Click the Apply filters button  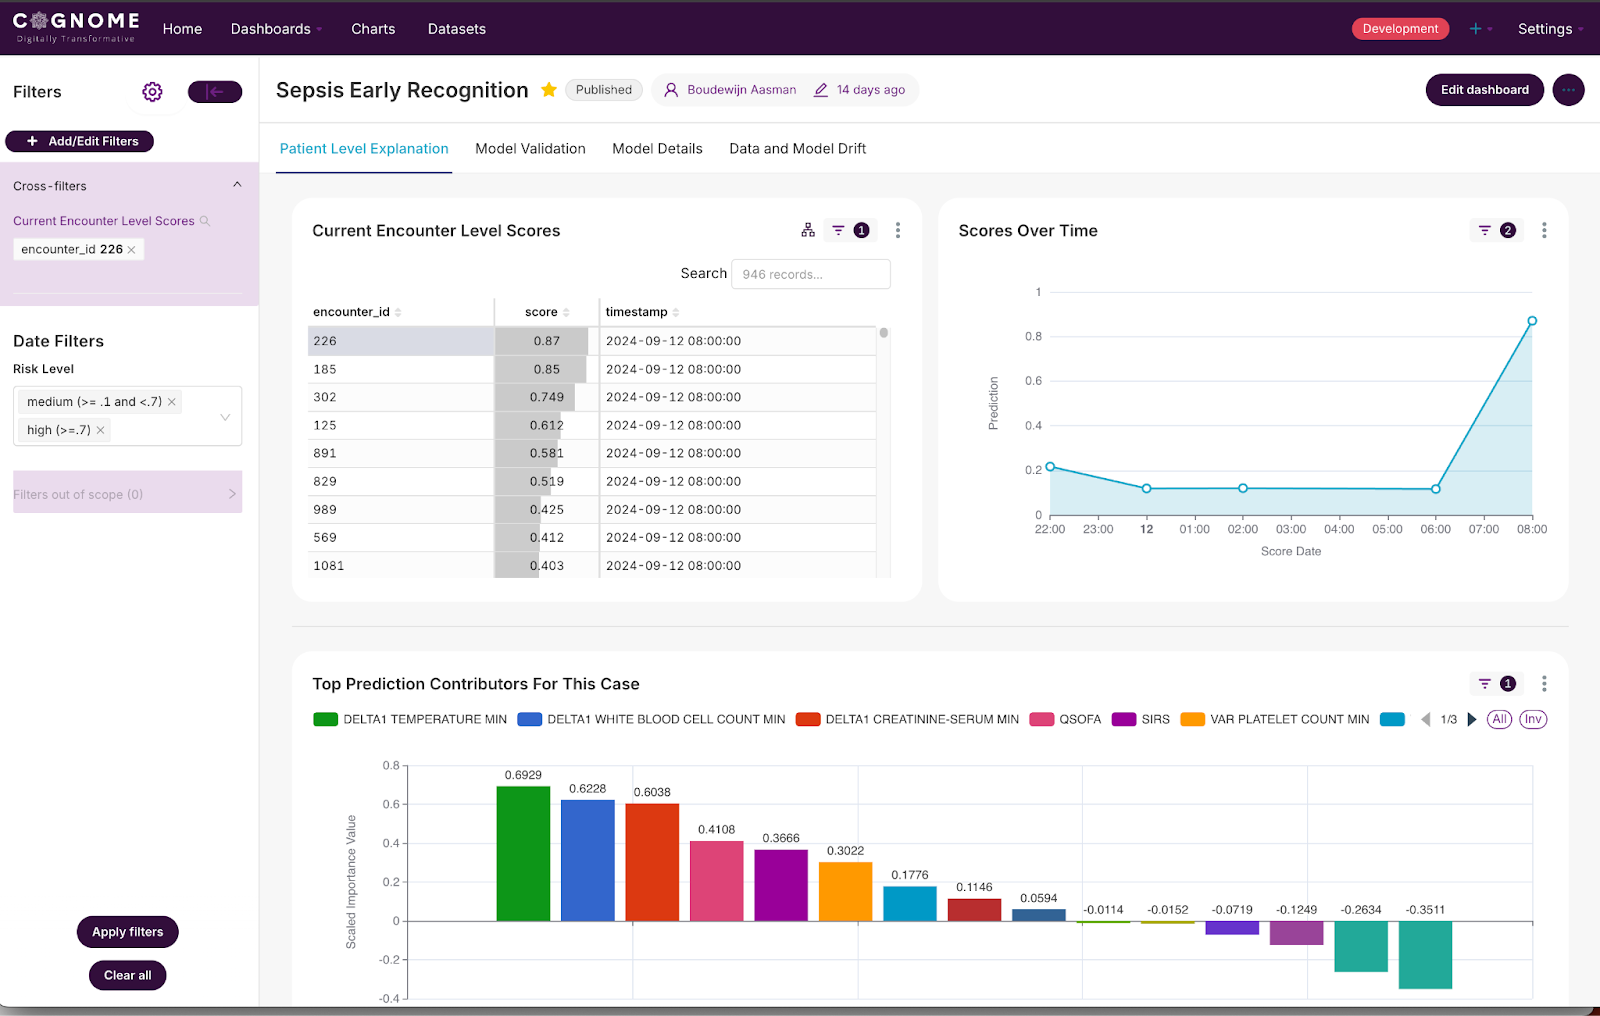128,932
